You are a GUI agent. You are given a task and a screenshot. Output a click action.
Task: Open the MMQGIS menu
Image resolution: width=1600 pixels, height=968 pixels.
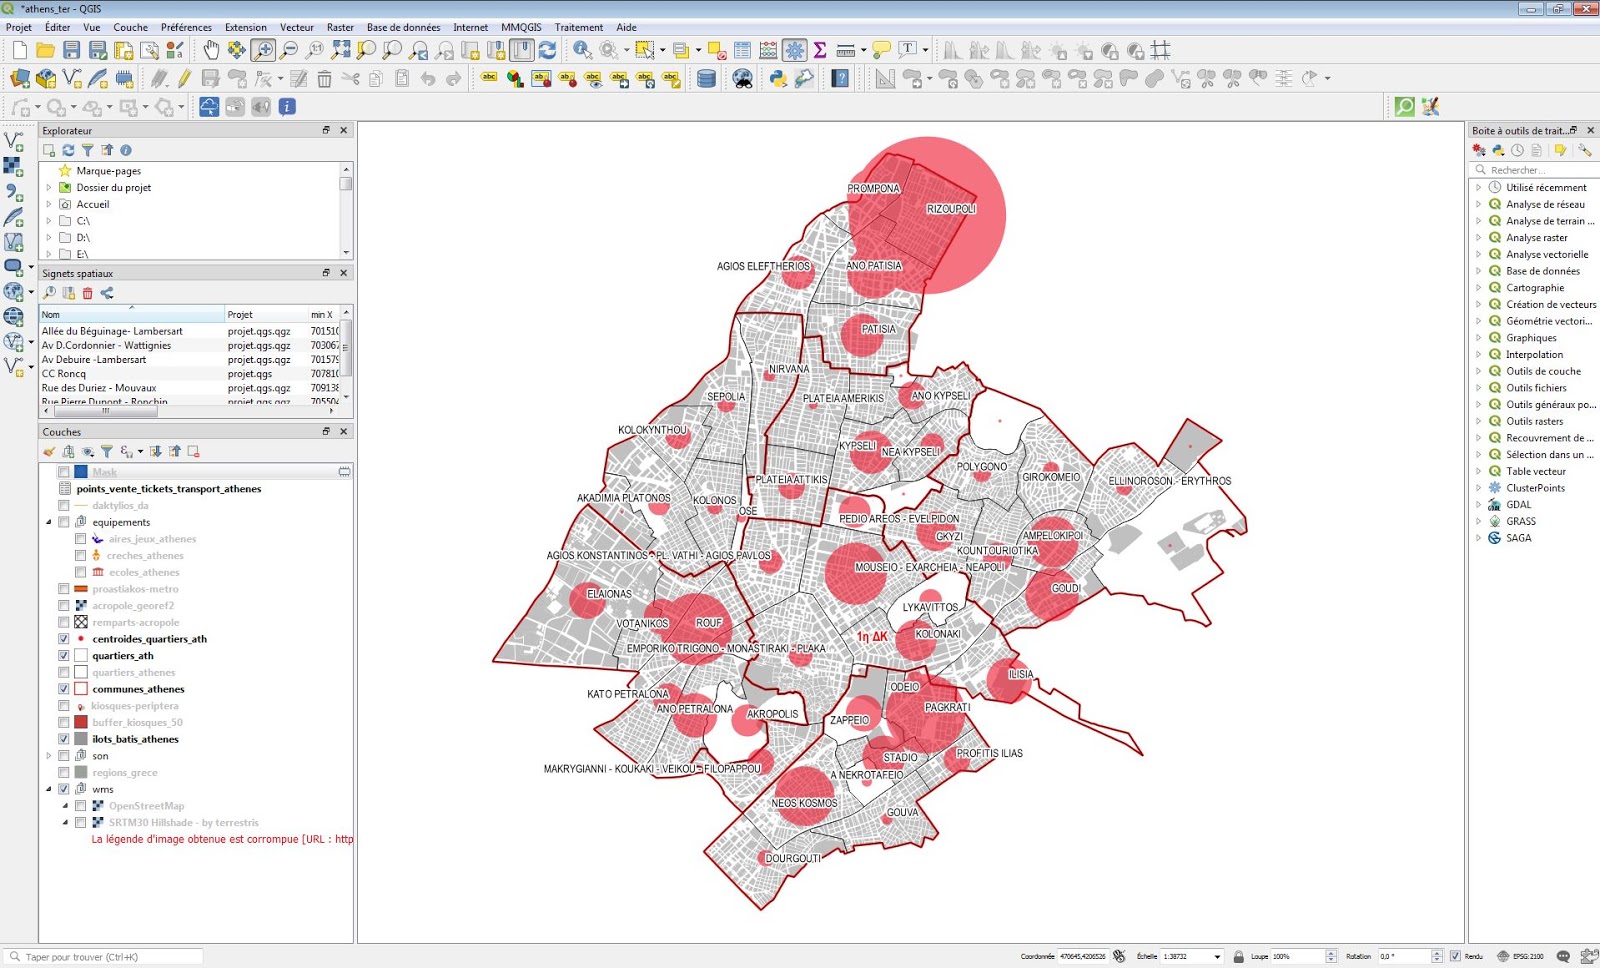coord(521,27)
